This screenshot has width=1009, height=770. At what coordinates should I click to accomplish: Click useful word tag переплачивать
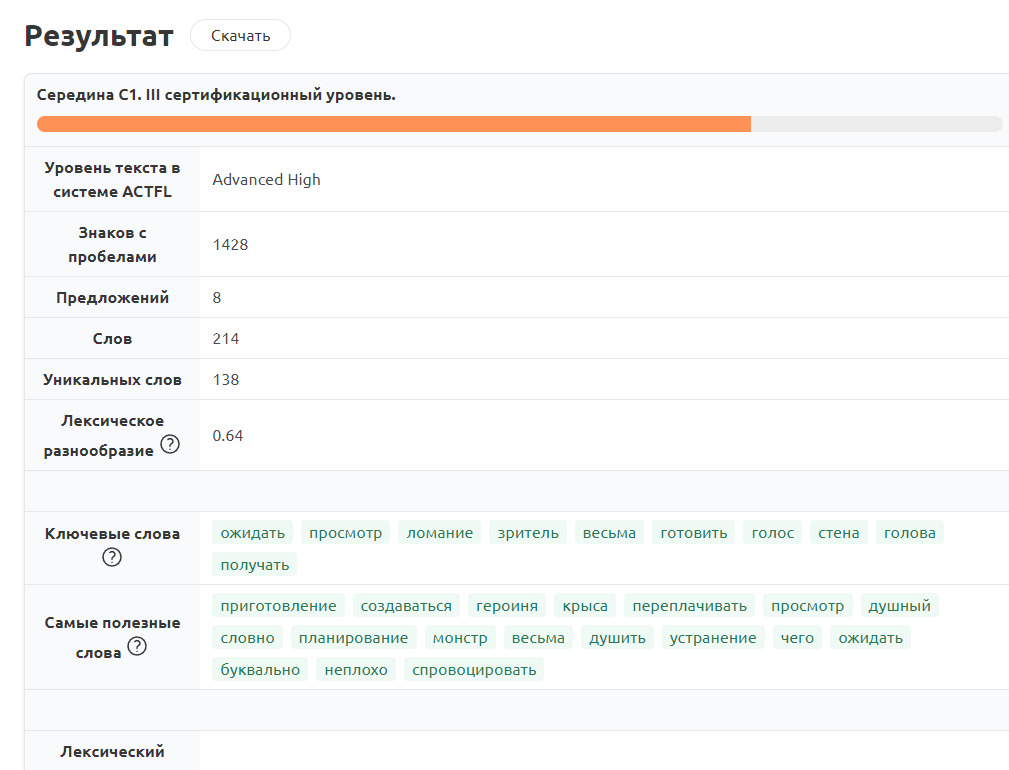(x=689, y=606)
